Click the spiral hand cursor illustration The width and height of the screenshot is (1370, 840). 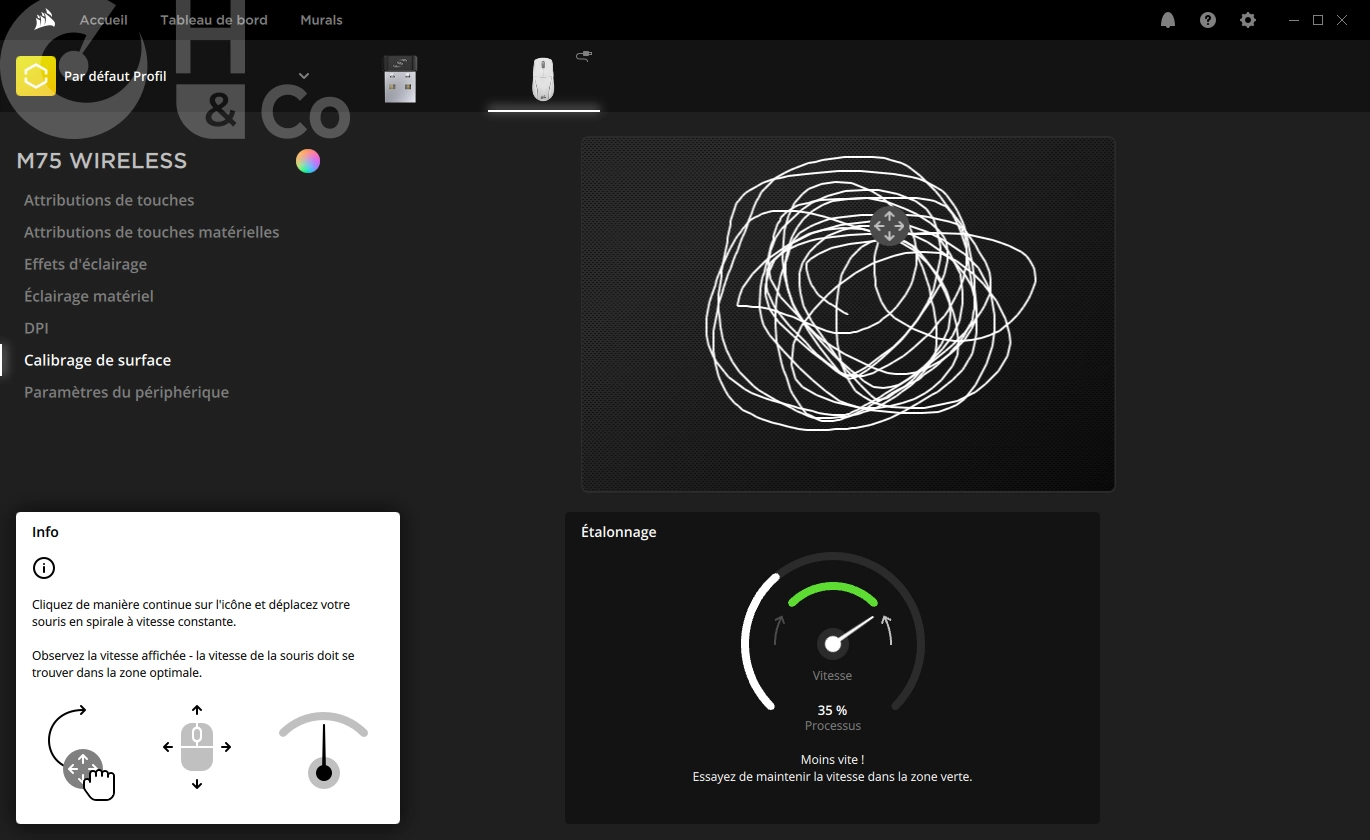pyautogui.click(x=83, y=751)
